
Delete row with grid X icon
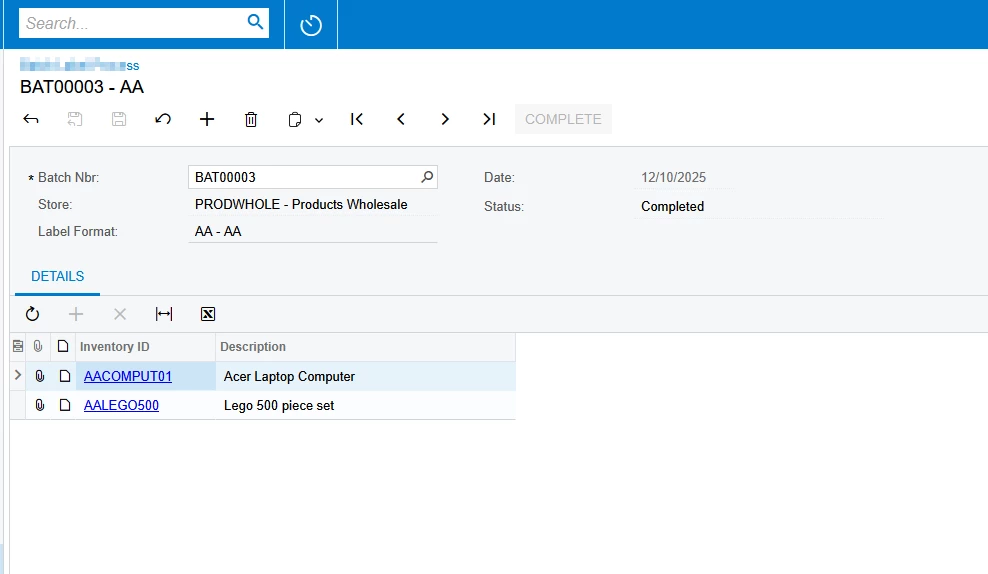coord(120,314)
